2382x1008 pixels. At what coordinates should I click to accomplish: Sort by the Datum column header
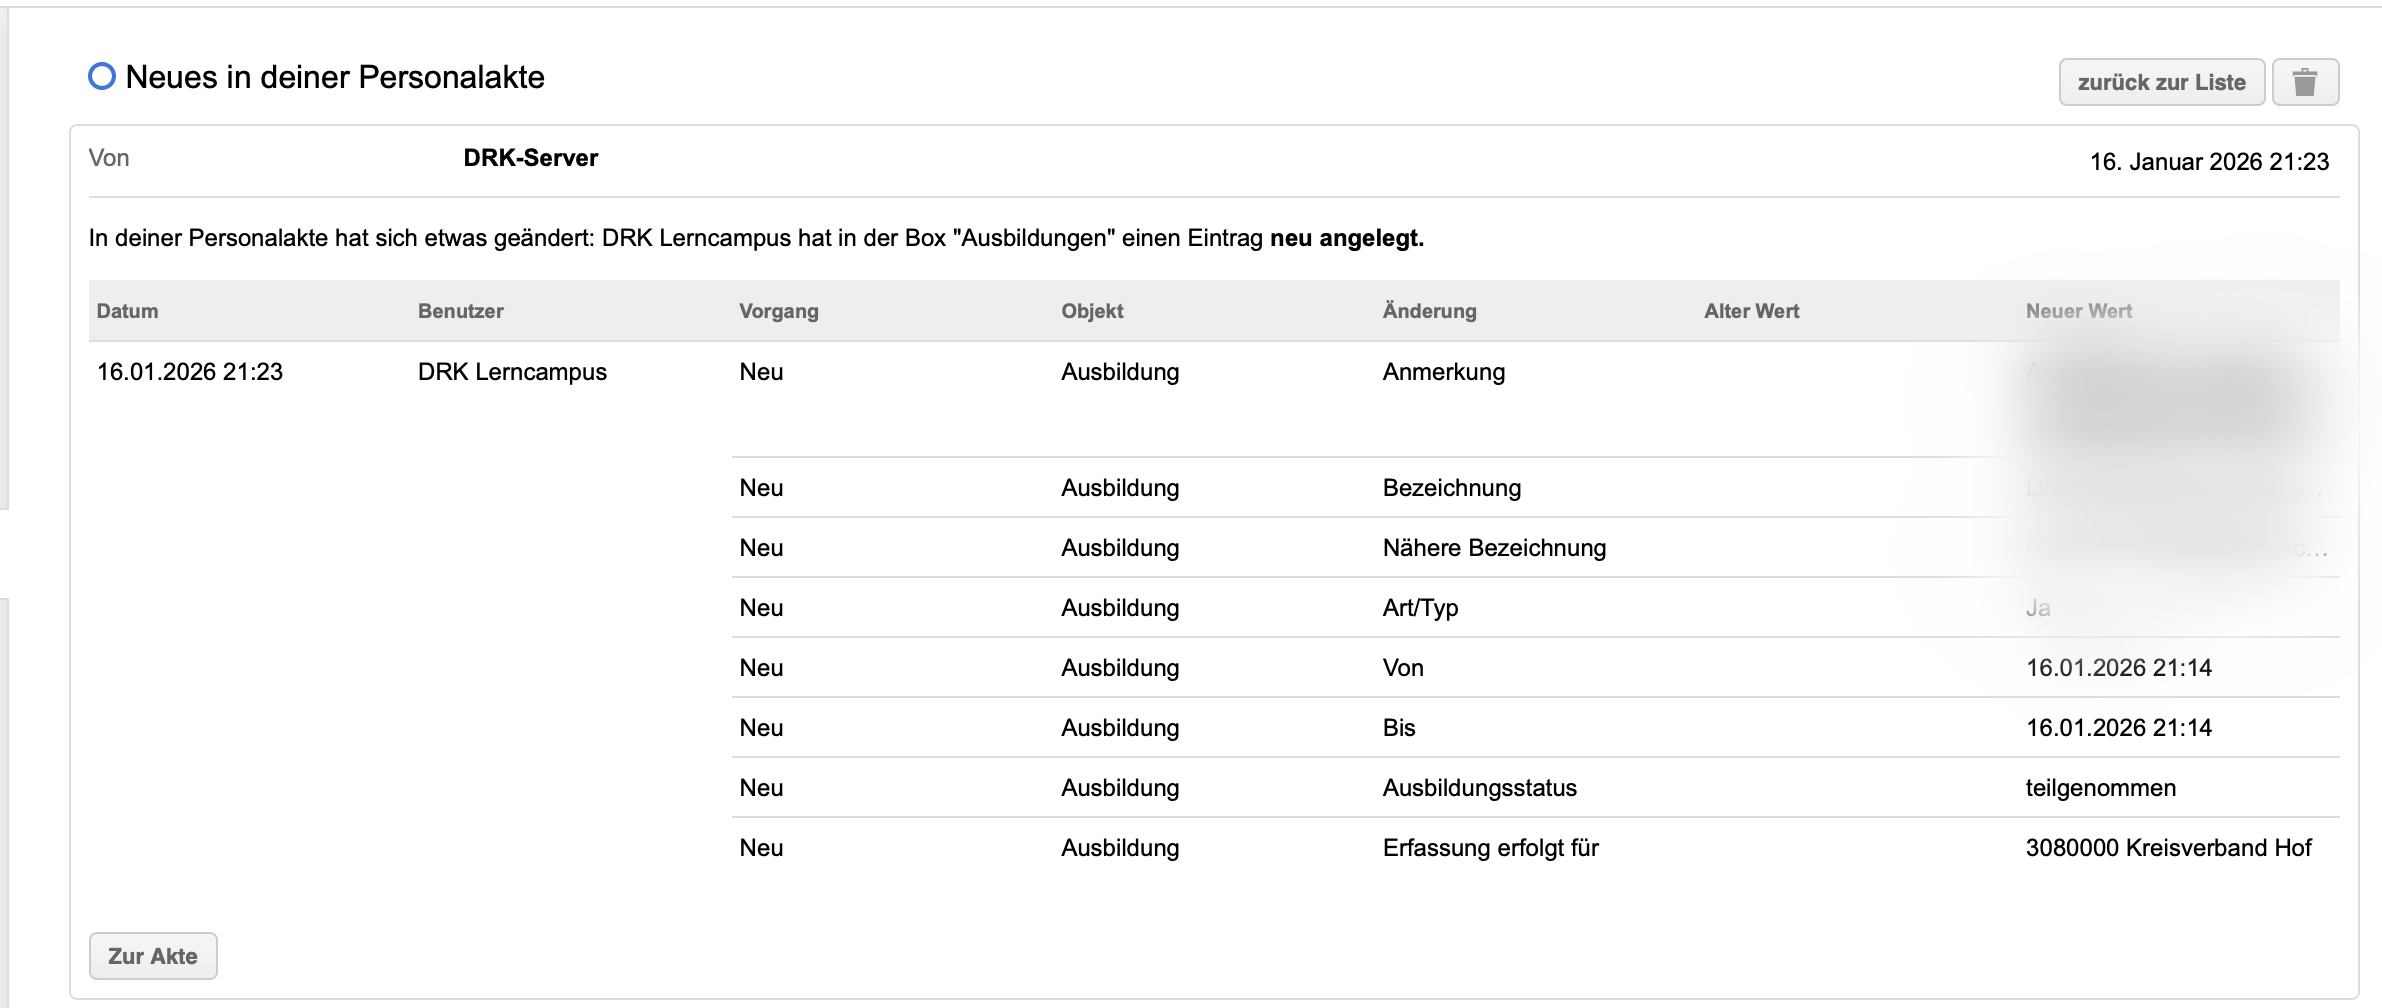tap(127, 311)
